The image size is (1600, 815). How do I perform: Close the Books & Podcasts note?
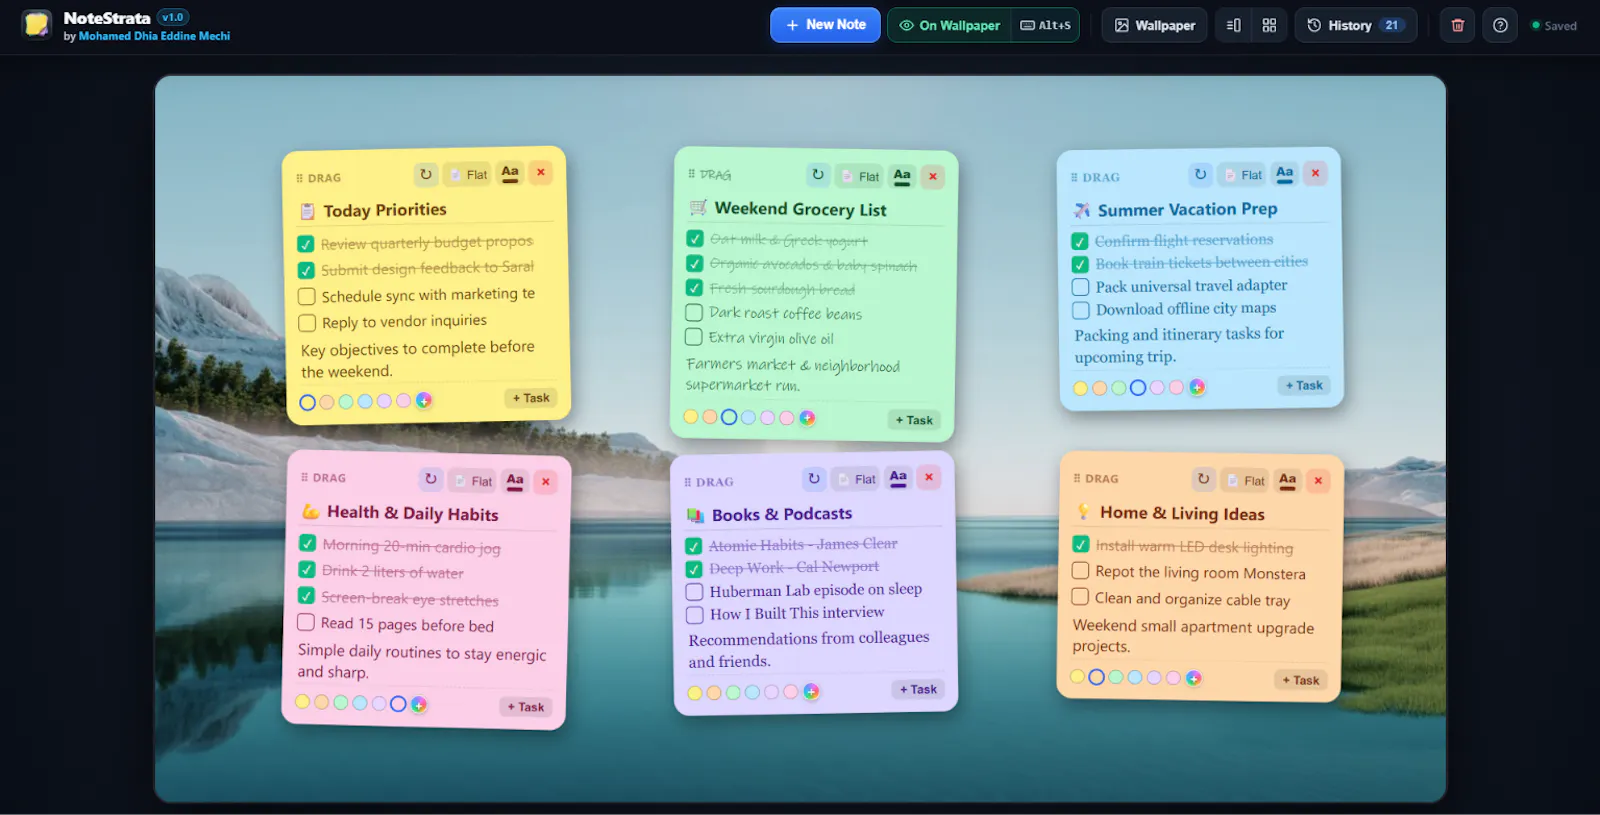point(929,477)
